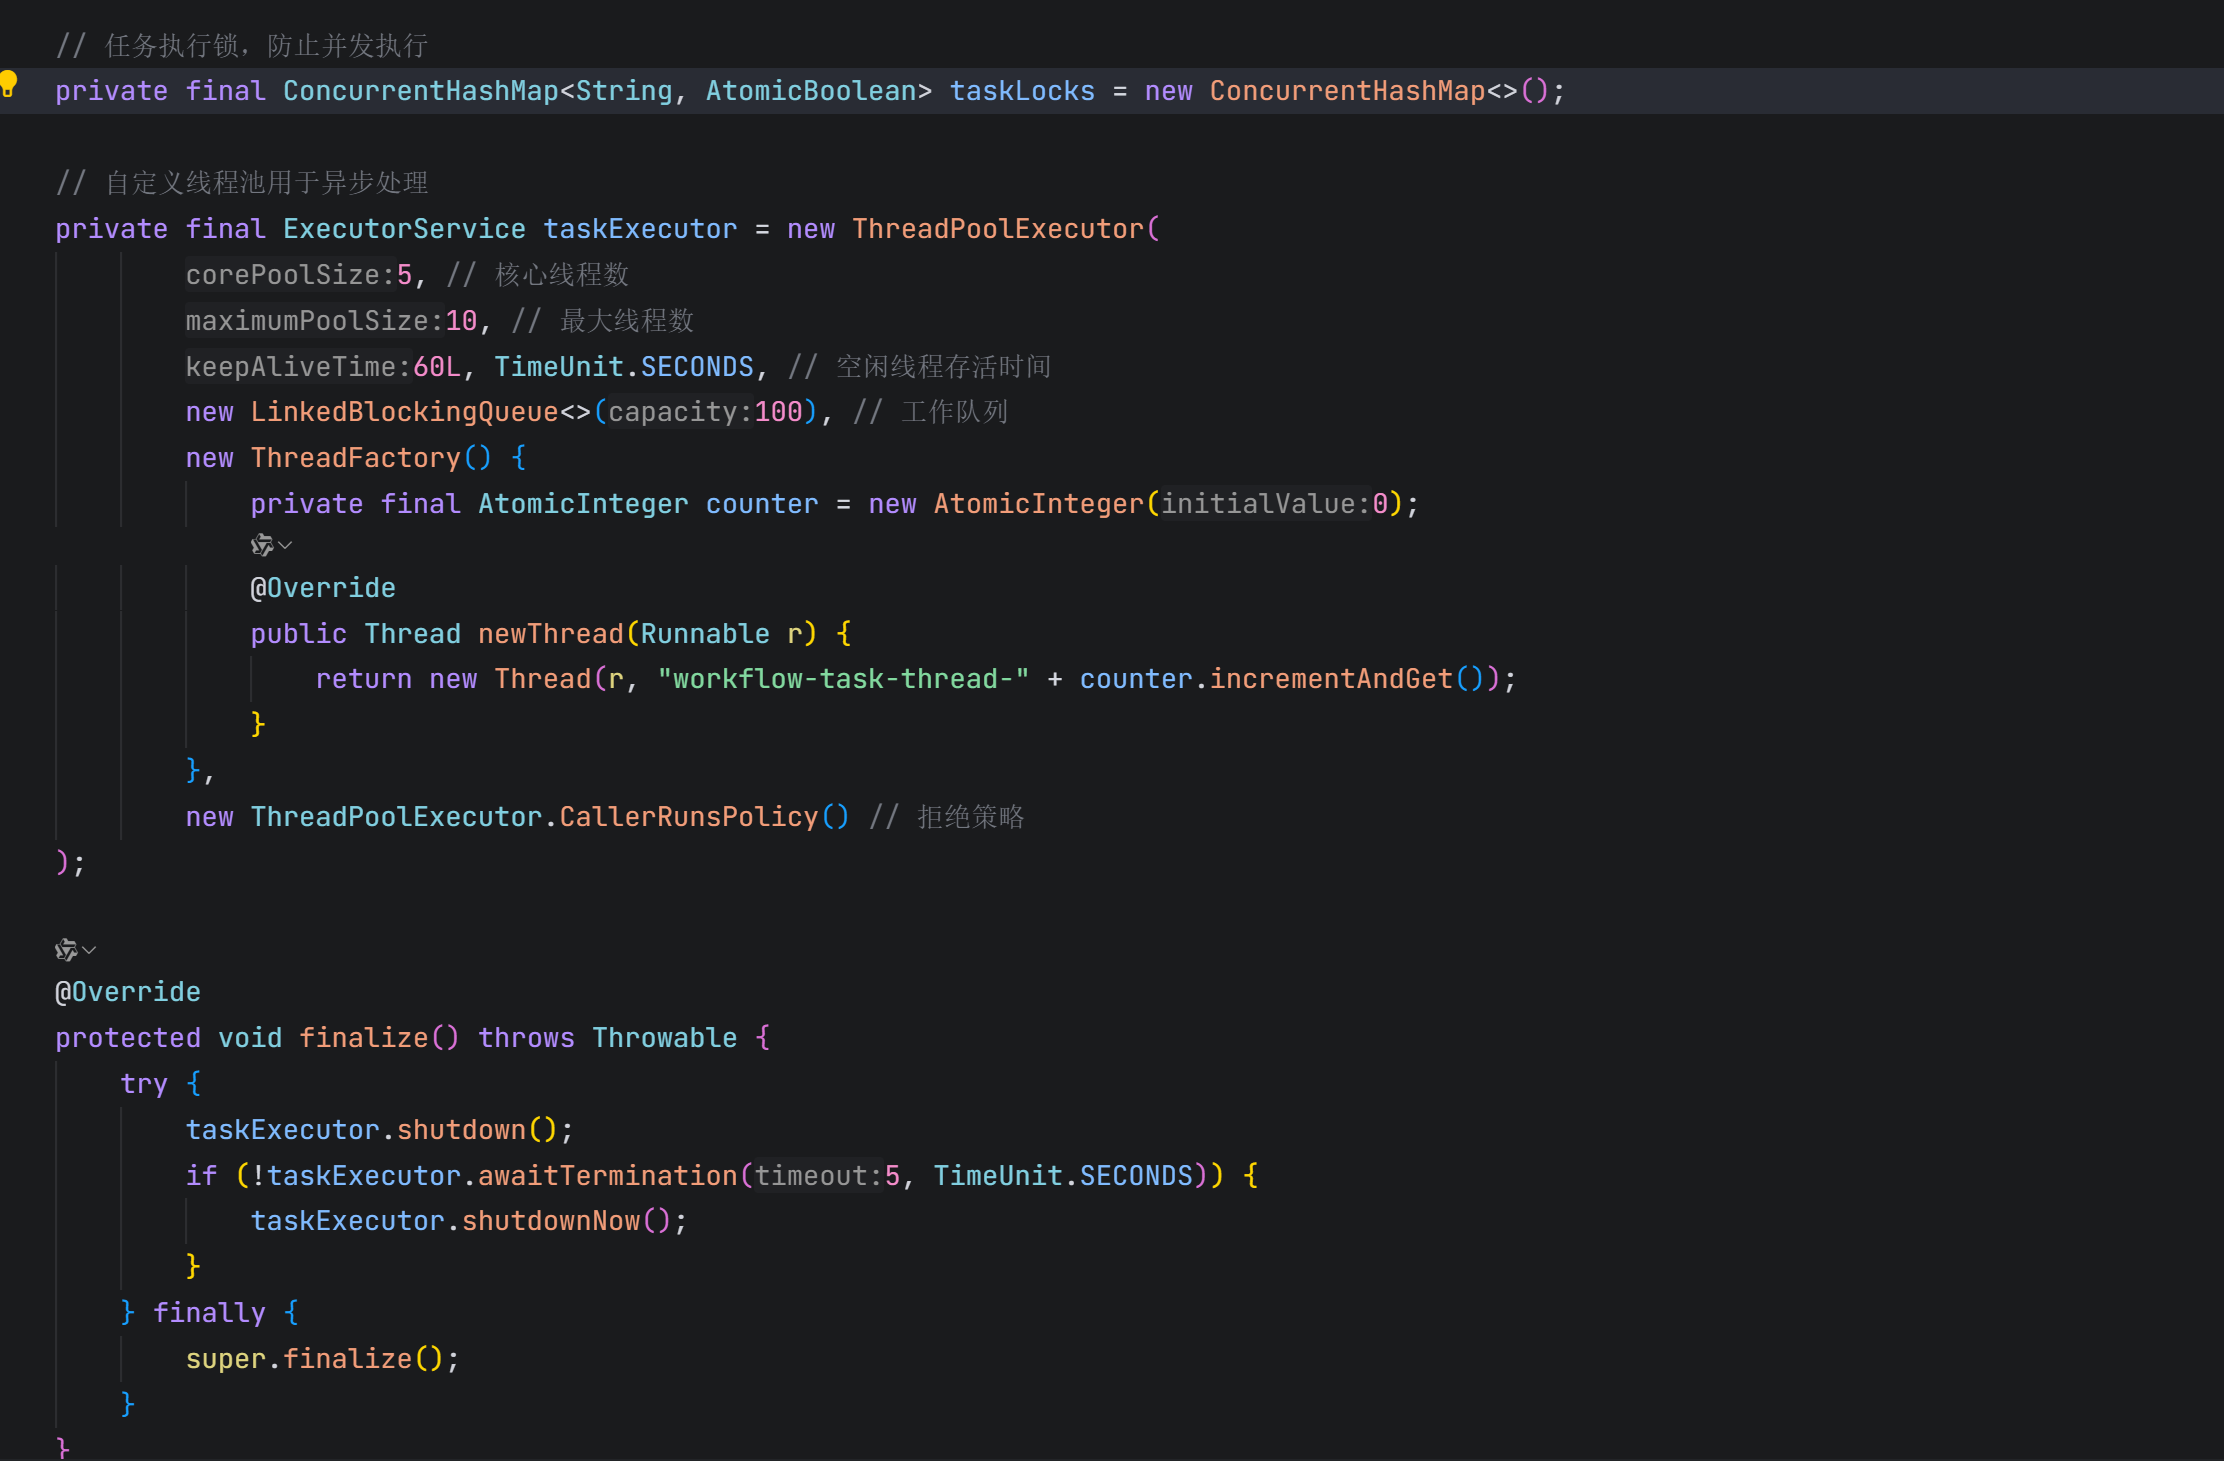Viewport: 2224px width, 1461px height.
Task: Click the newThread method name
Action: pos(551,634)
